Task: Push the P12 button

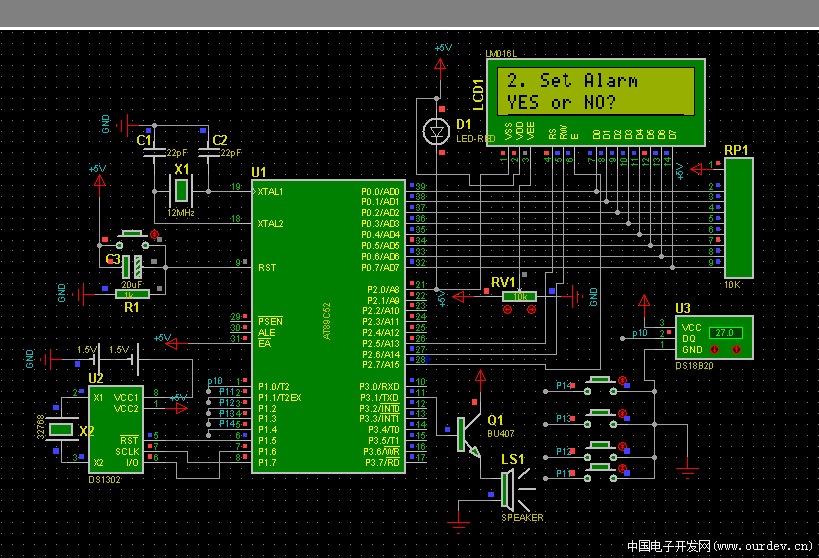Action: pos(600,446)
